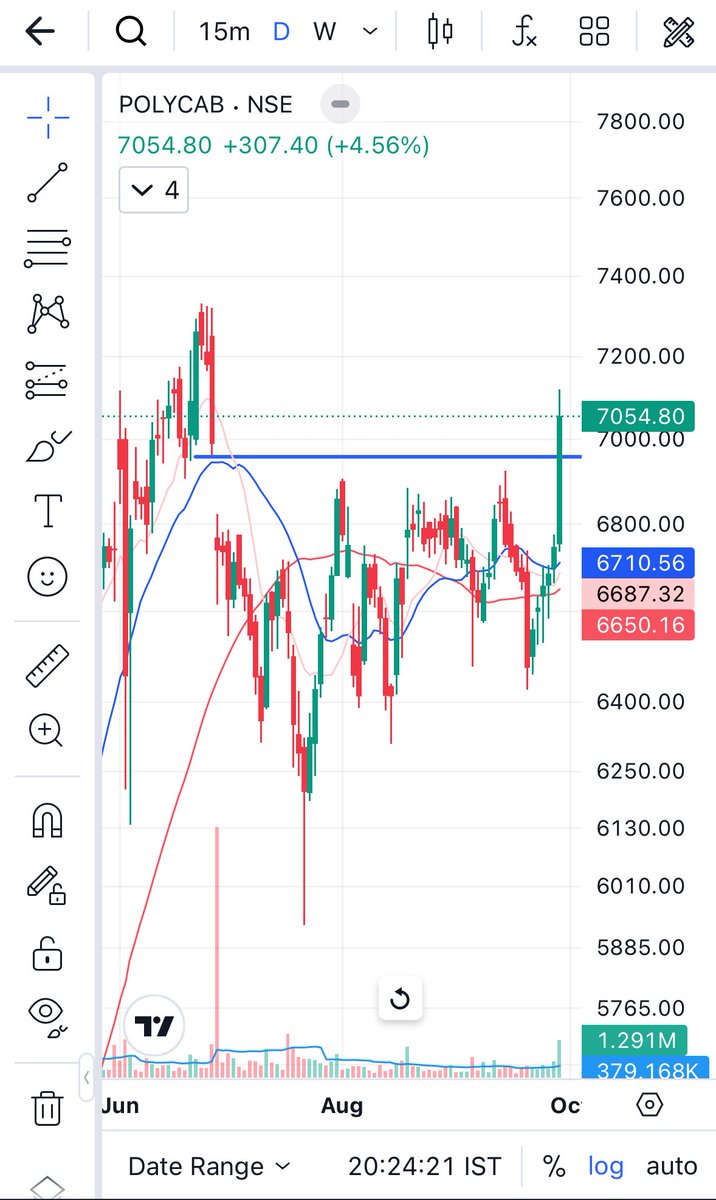Select the trend line tool
This screenshot has width=716, height=1200.
tap(48, 182)
